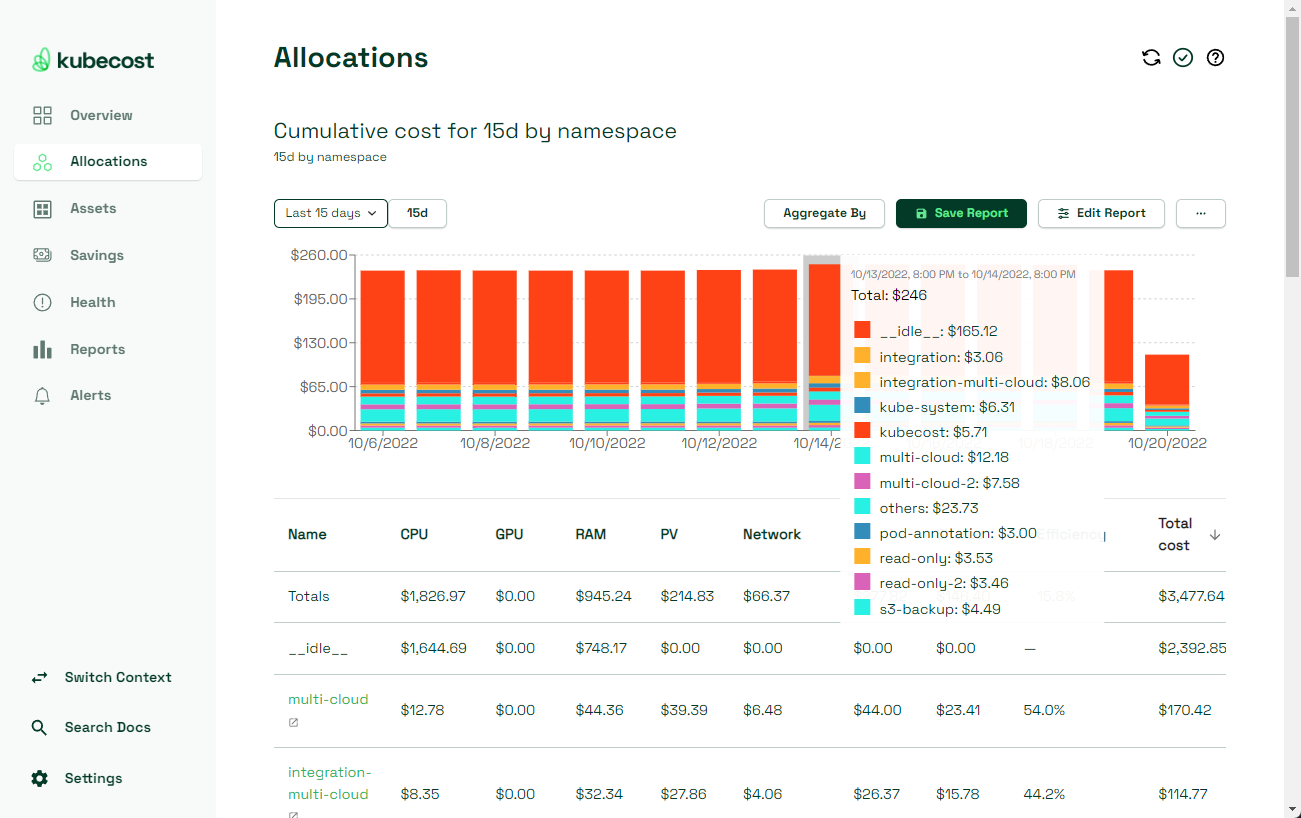1301x818 pixels.
Task: Click the page vertical scrollbar
Action: coord(1292,409)
